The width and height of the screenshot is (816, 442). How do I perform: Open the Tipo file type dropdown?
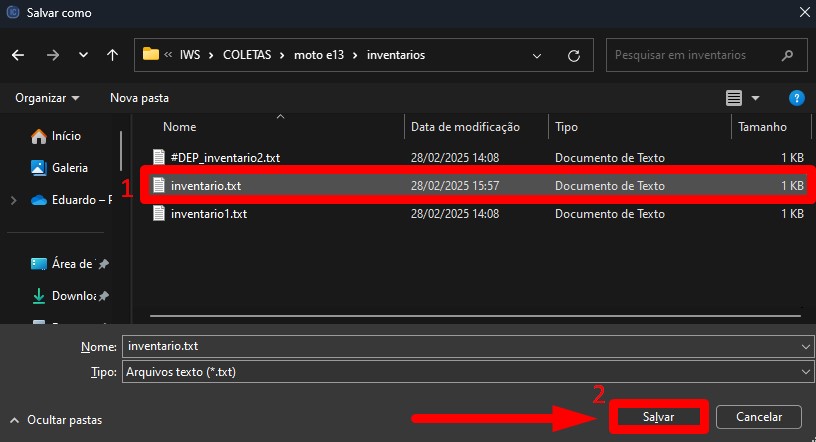pos(806,371)
